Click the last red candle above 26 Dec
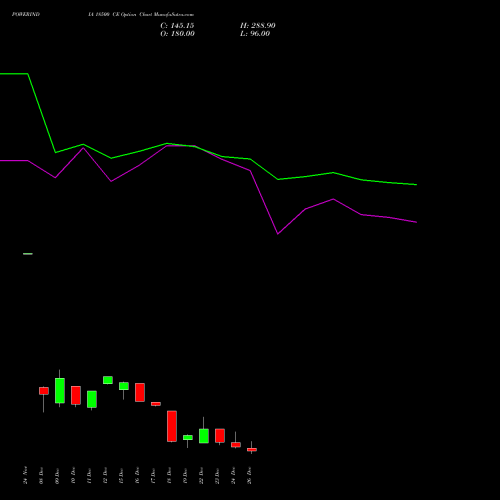Image resolution: width=500 pixels, height=500 pixels. tap(252, 450)
